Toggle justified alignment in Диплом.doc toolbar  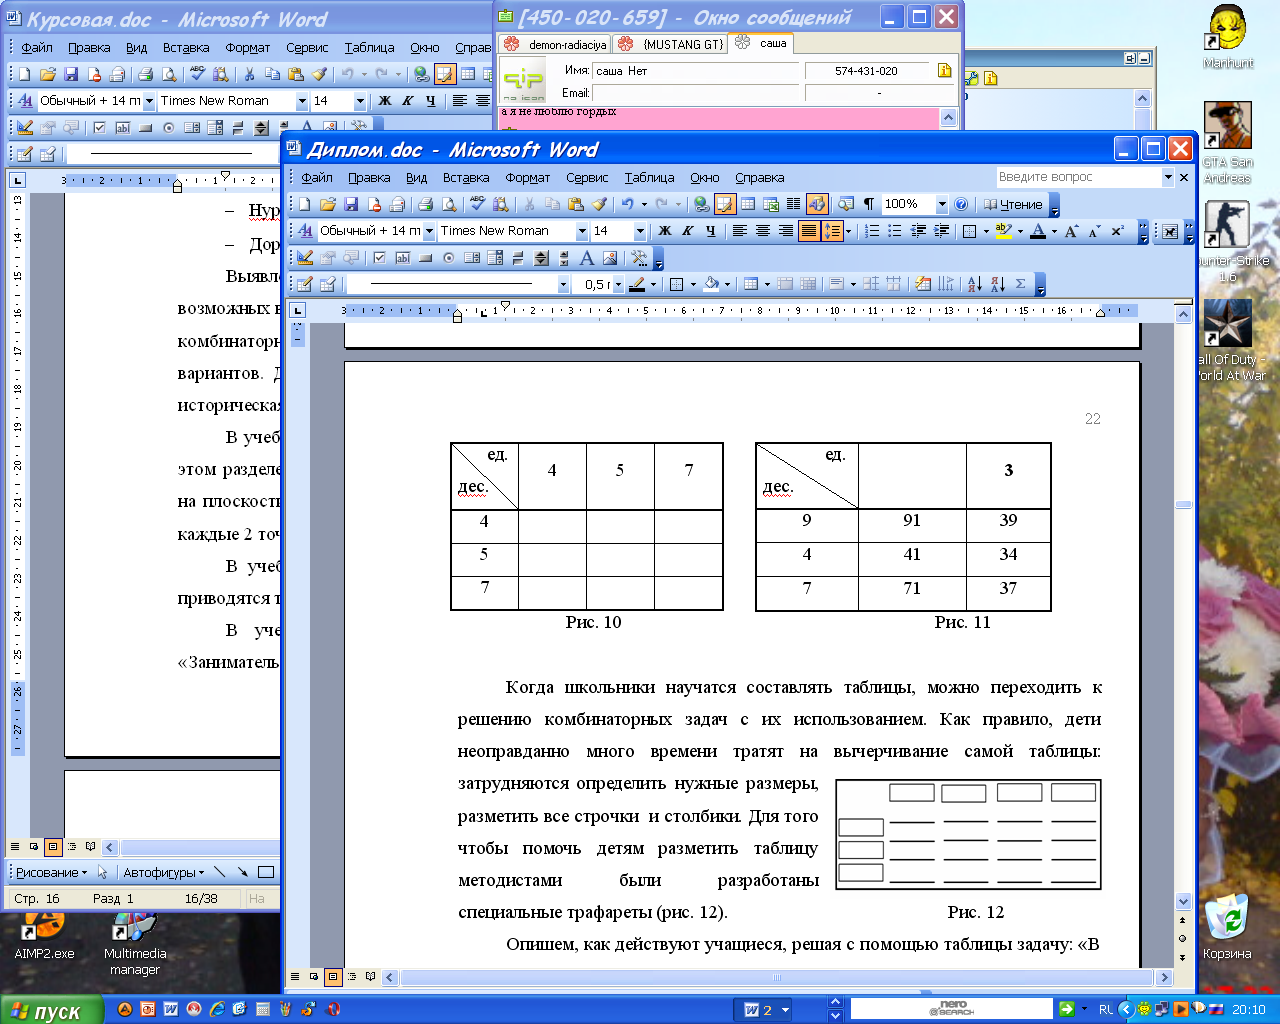[808, 231]
